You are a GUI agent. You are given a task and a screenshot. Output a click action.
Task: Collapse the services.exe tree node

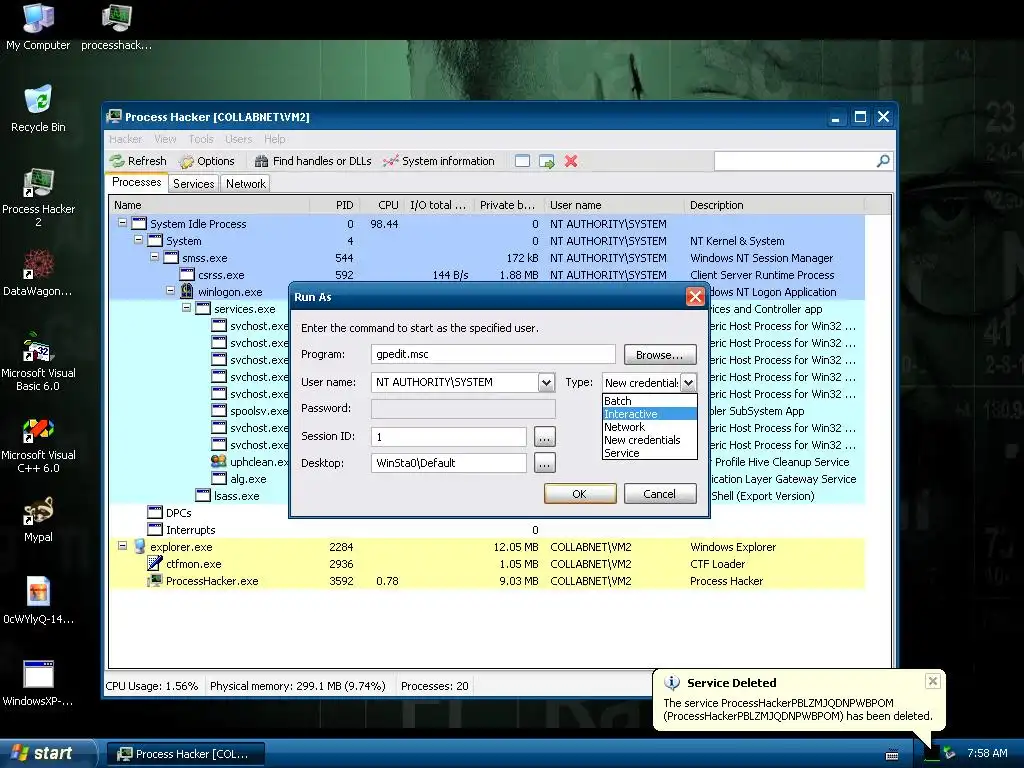coord(187,307)
